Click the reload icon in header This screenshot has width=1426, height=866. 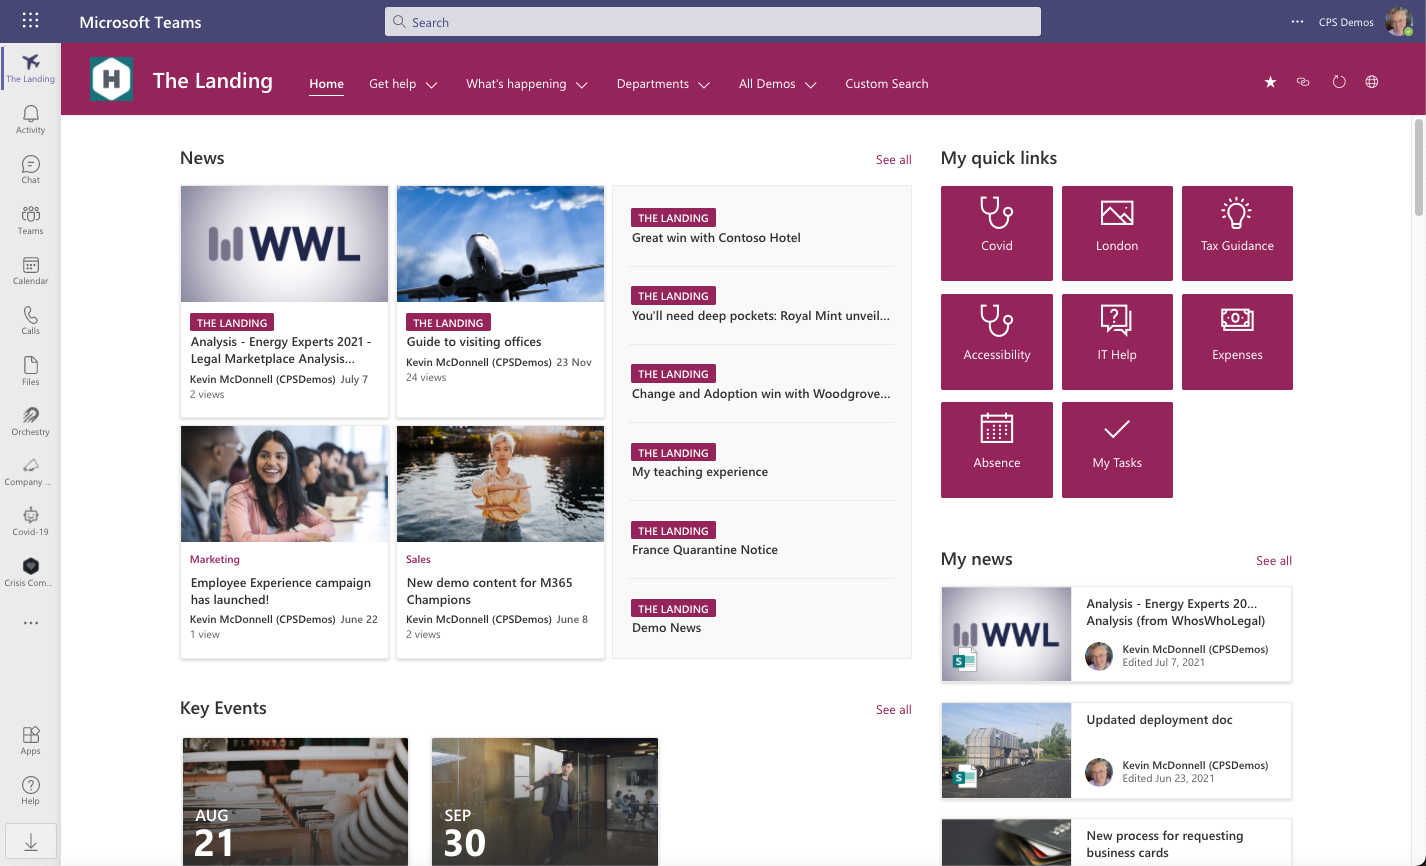coord(1339,82)
